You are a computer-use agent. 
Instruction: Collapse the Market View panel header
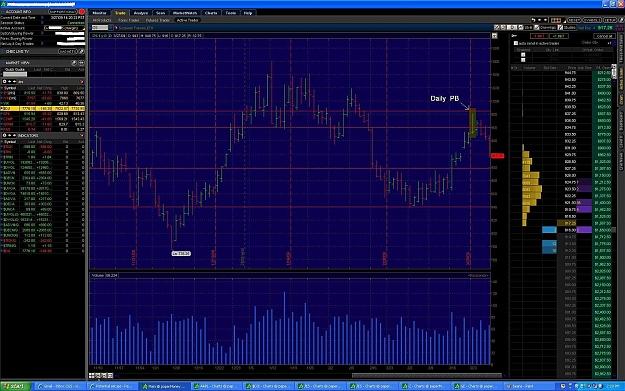[x=3, y=63]
